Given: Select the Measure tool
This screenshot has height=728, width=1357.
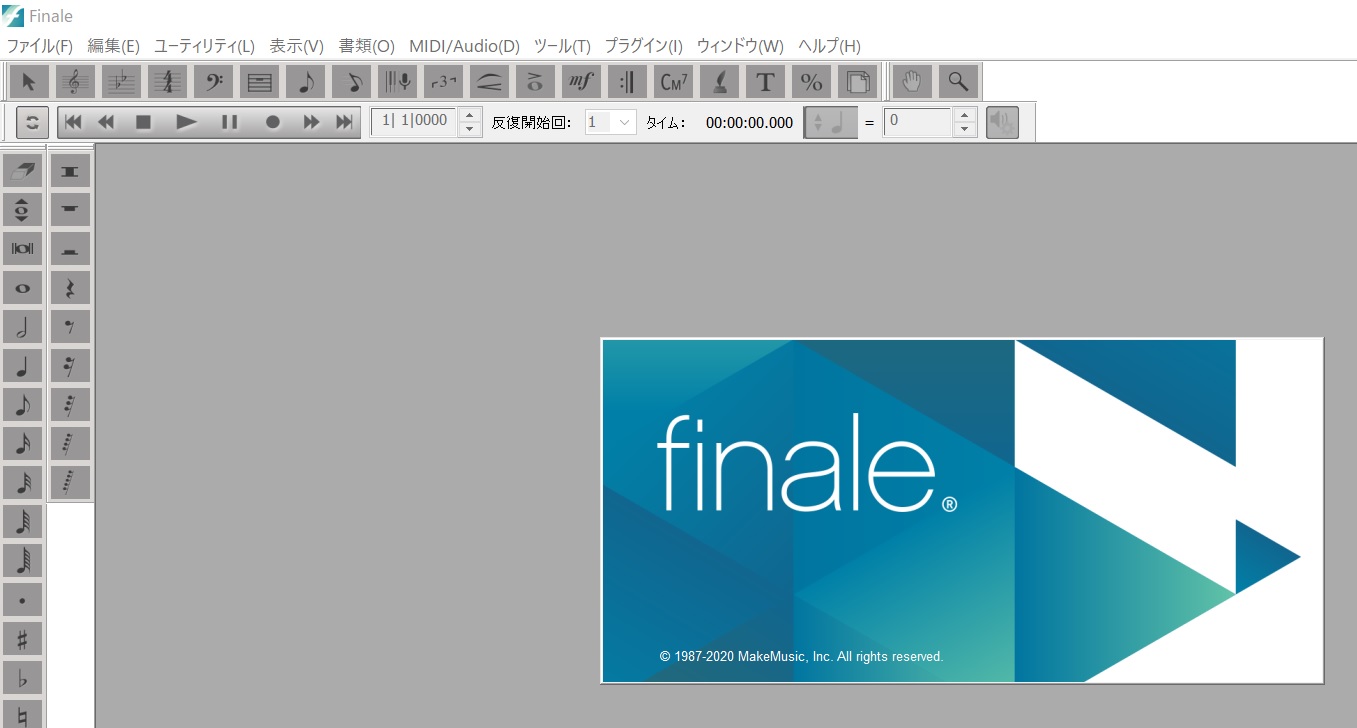Looking at the screenshot, I should click(259, 81).
